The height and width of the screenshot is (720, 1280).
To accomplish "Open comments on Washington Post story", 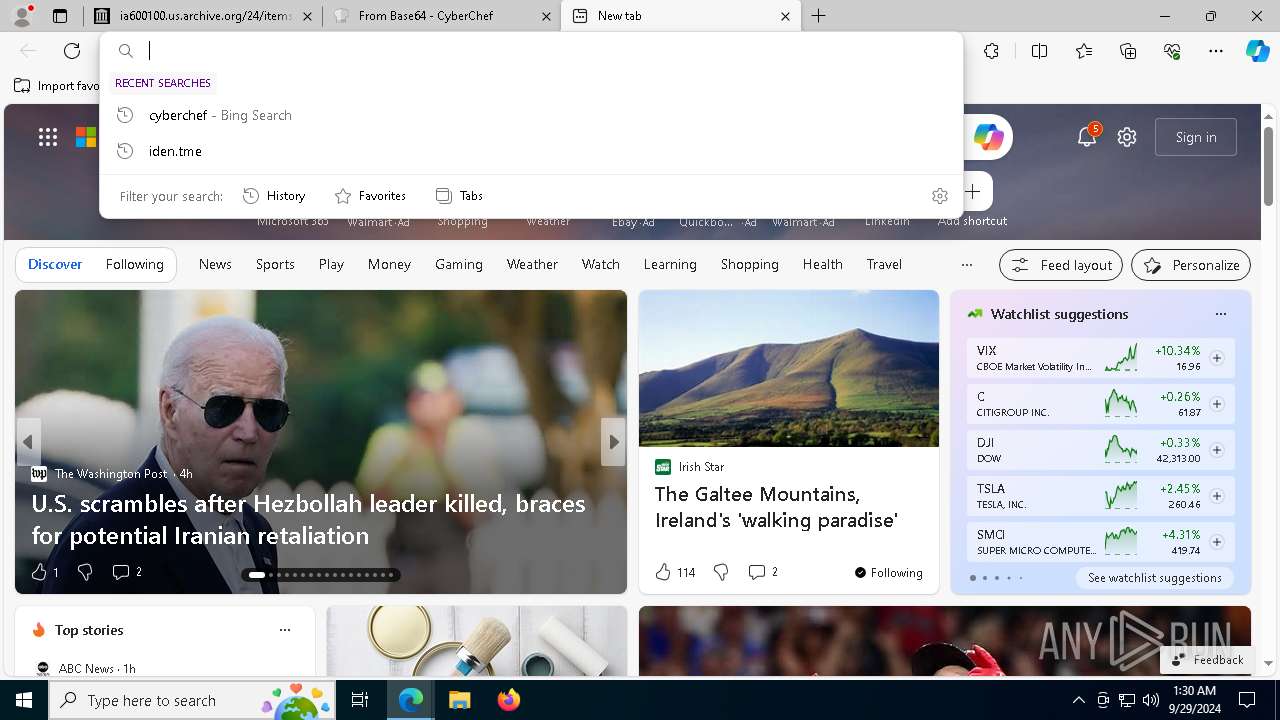I will click(x=127, y=572).
